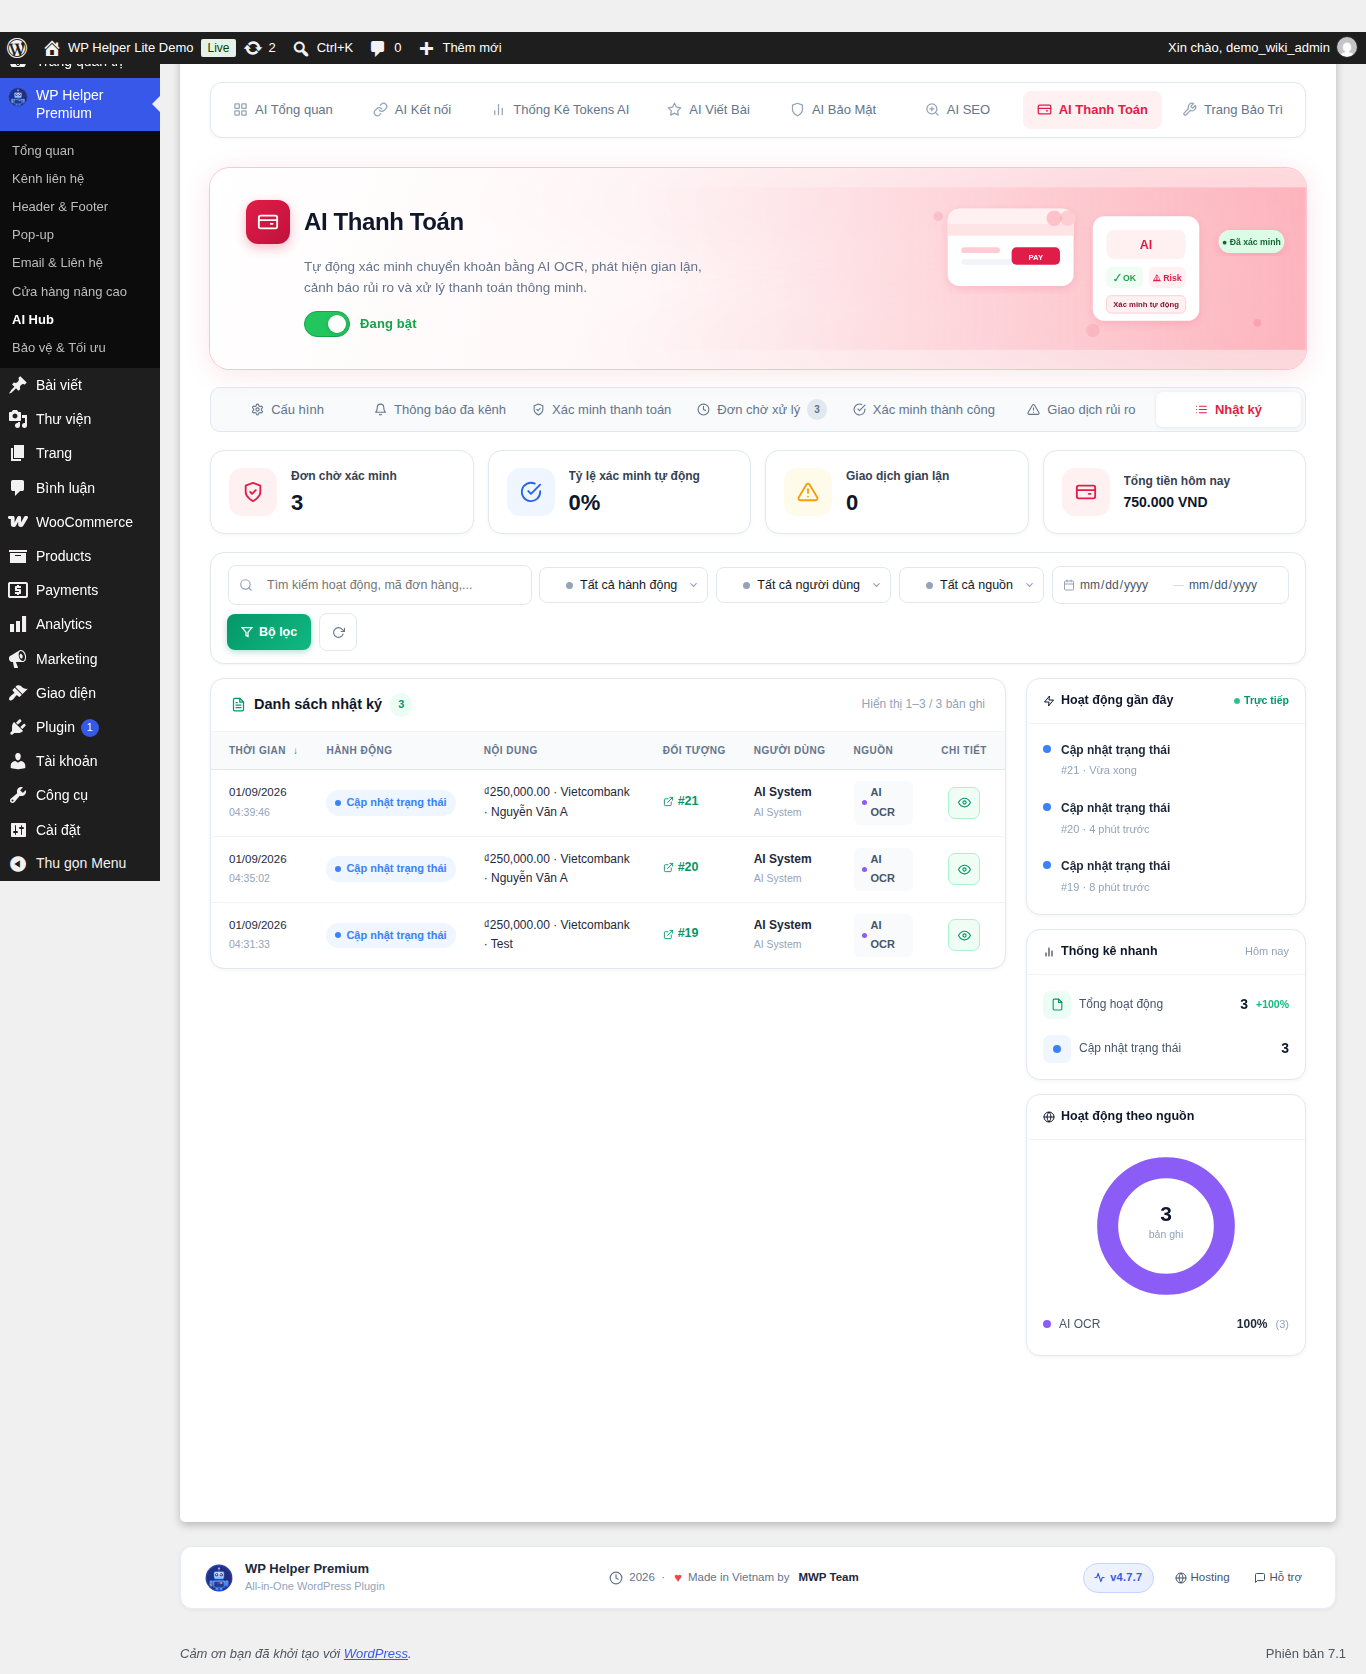Click the Tổng tiền hôm nay card icon
1366x1674 pixels.
1086,492
